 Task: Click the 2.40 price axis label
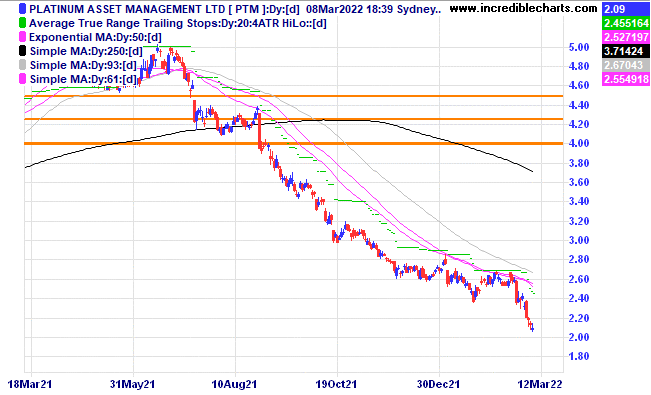579,298
